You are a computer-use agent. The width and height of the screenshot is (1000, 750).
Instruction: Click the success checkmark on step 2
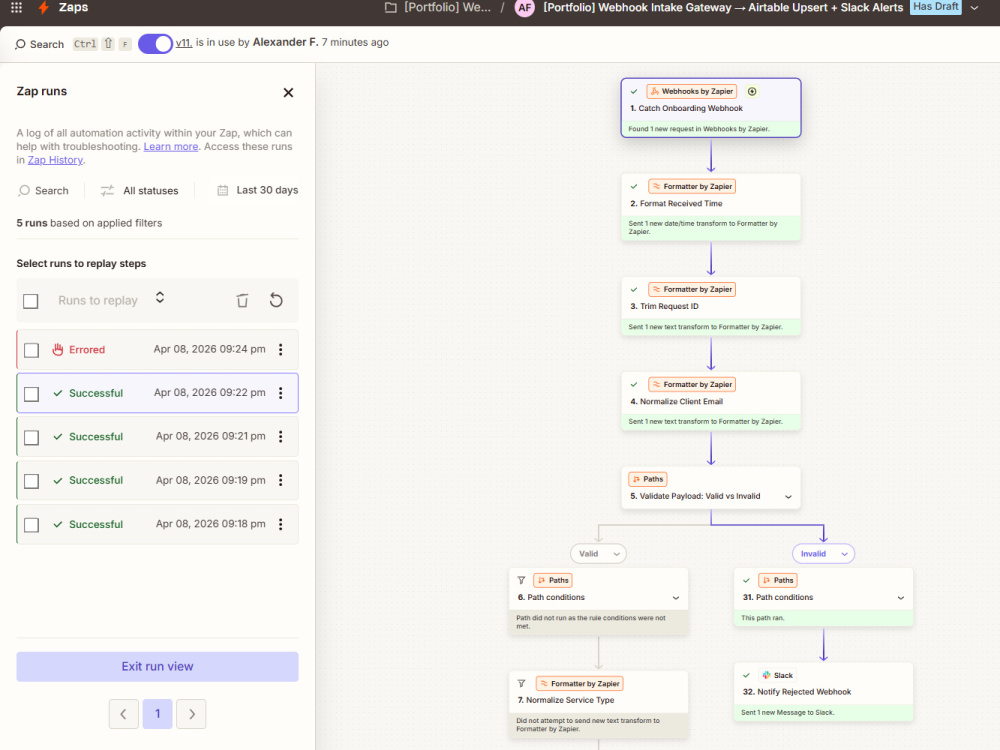tap(634, 186)
